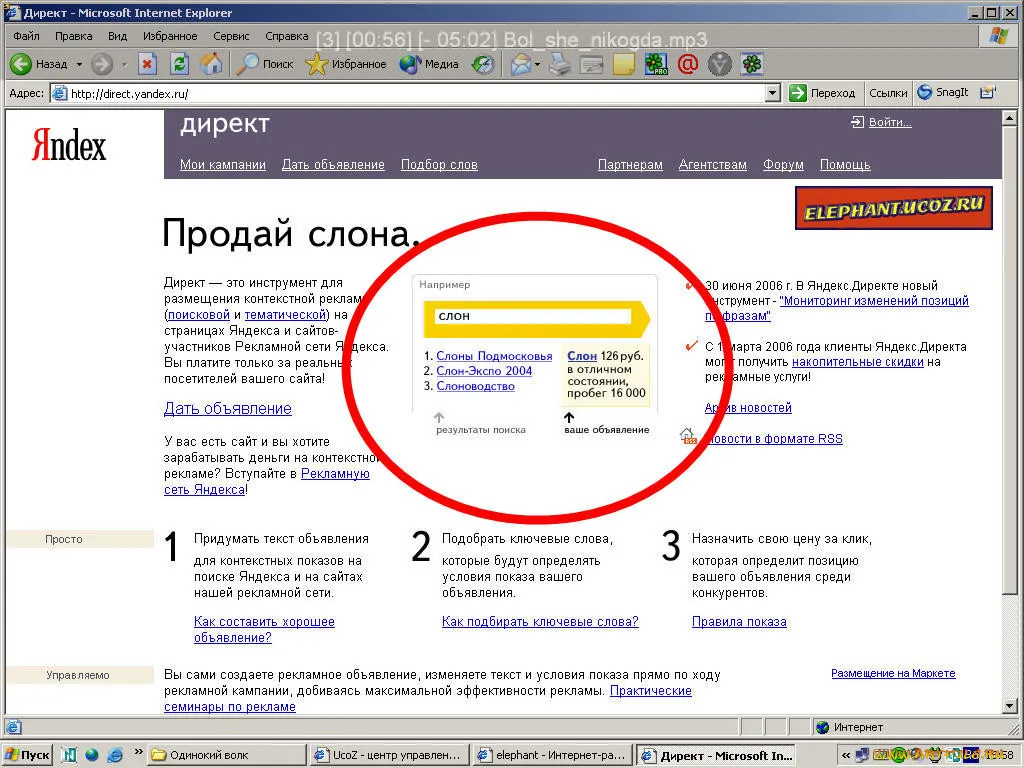
Task: Click the SnagIt toolbar button
Action: (943, 92)
